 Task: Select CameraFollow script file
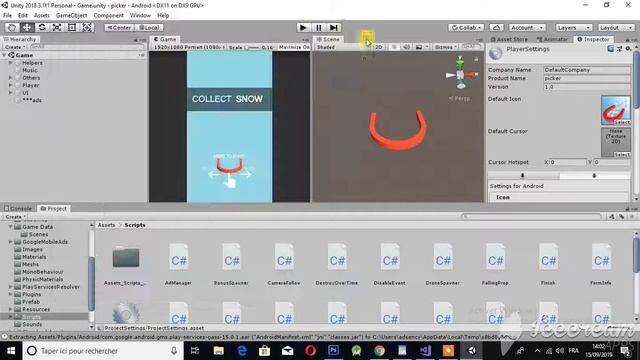[x=284, y=263]
